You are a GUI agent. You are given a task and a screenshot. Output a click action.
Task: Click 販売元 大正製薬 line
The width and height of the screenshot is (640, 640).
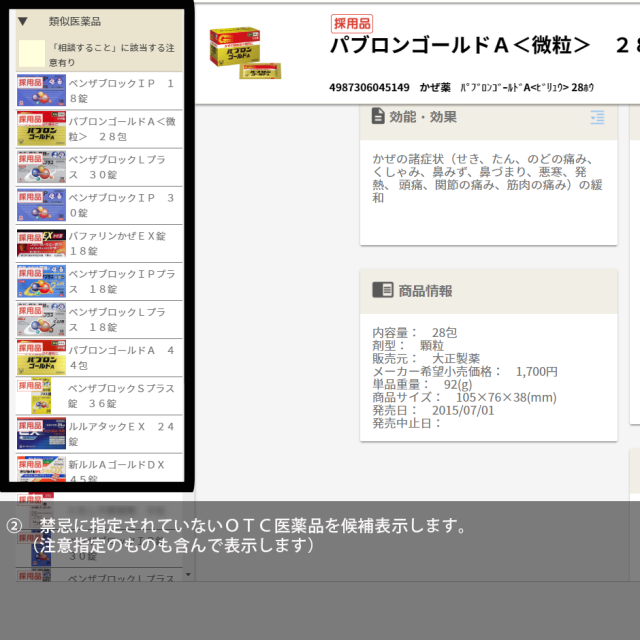pos(426,358)
